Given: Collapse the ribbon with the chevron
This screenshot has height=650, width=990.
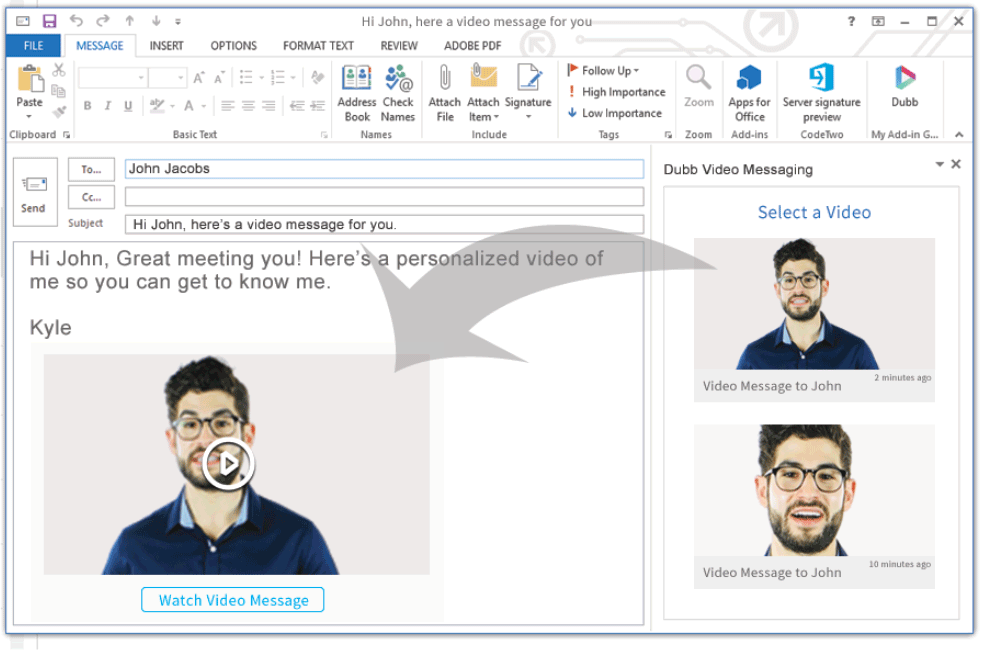Looking at the screenshot, I should (959, 135).
